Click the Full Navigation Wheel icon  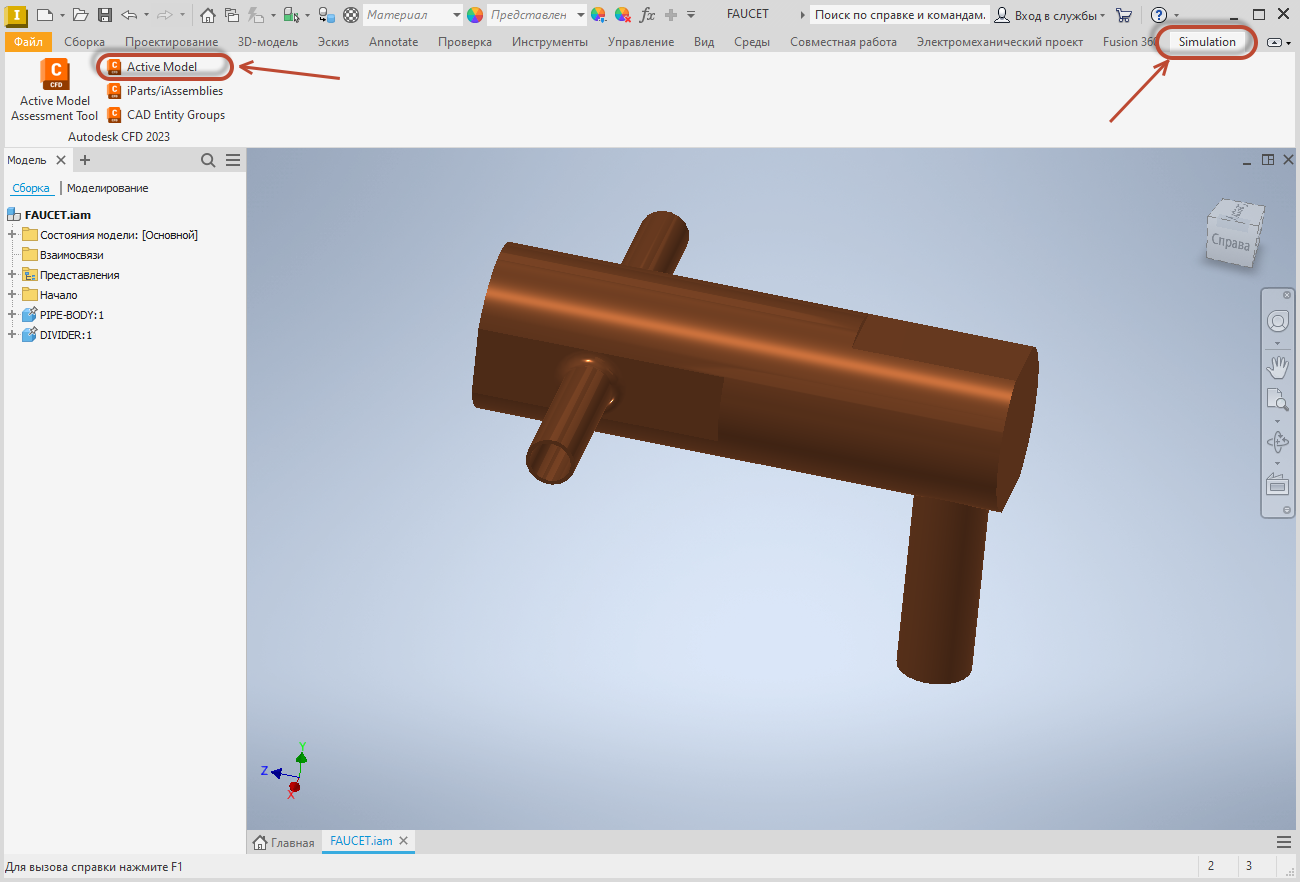[1278, 321]
